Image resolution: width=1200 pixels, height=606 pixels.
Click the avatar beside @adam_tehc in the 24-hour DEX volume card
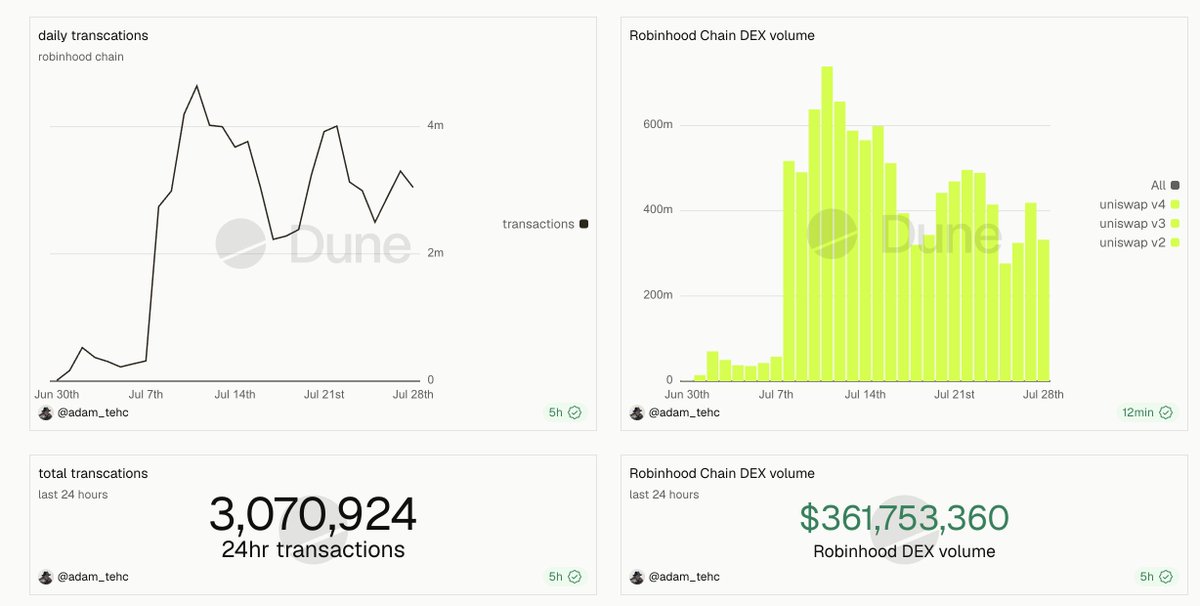tap(637, 577)
